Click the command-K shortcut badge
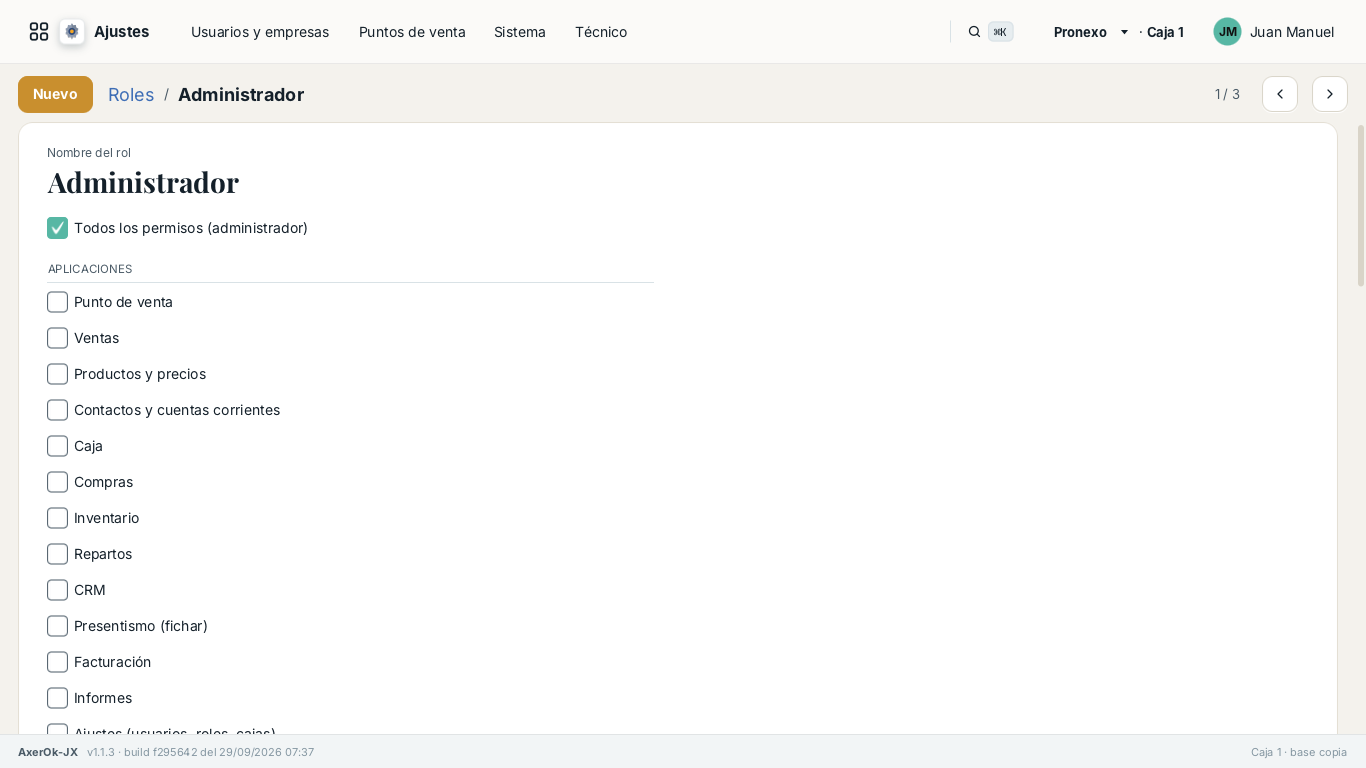Viewport: 1366px width, 768px height. (x=1000, y=32)
